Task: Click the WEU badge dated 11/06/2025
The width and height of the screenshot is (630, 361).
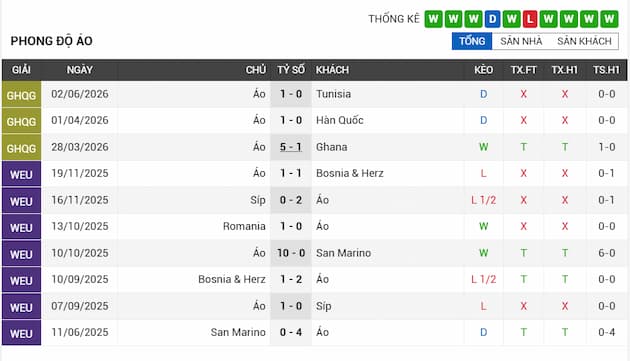Action: tap(21, 333)
